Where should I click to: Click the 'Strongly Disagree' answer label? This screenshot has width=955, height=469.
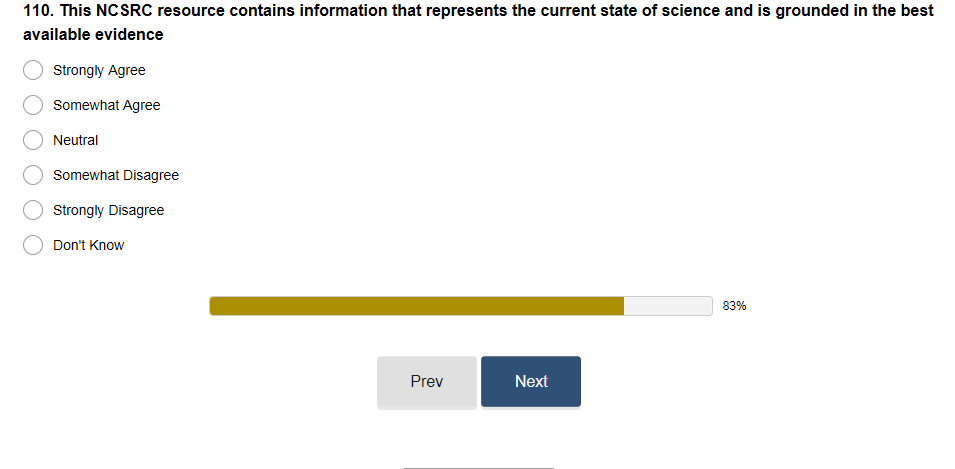(108, 211)
